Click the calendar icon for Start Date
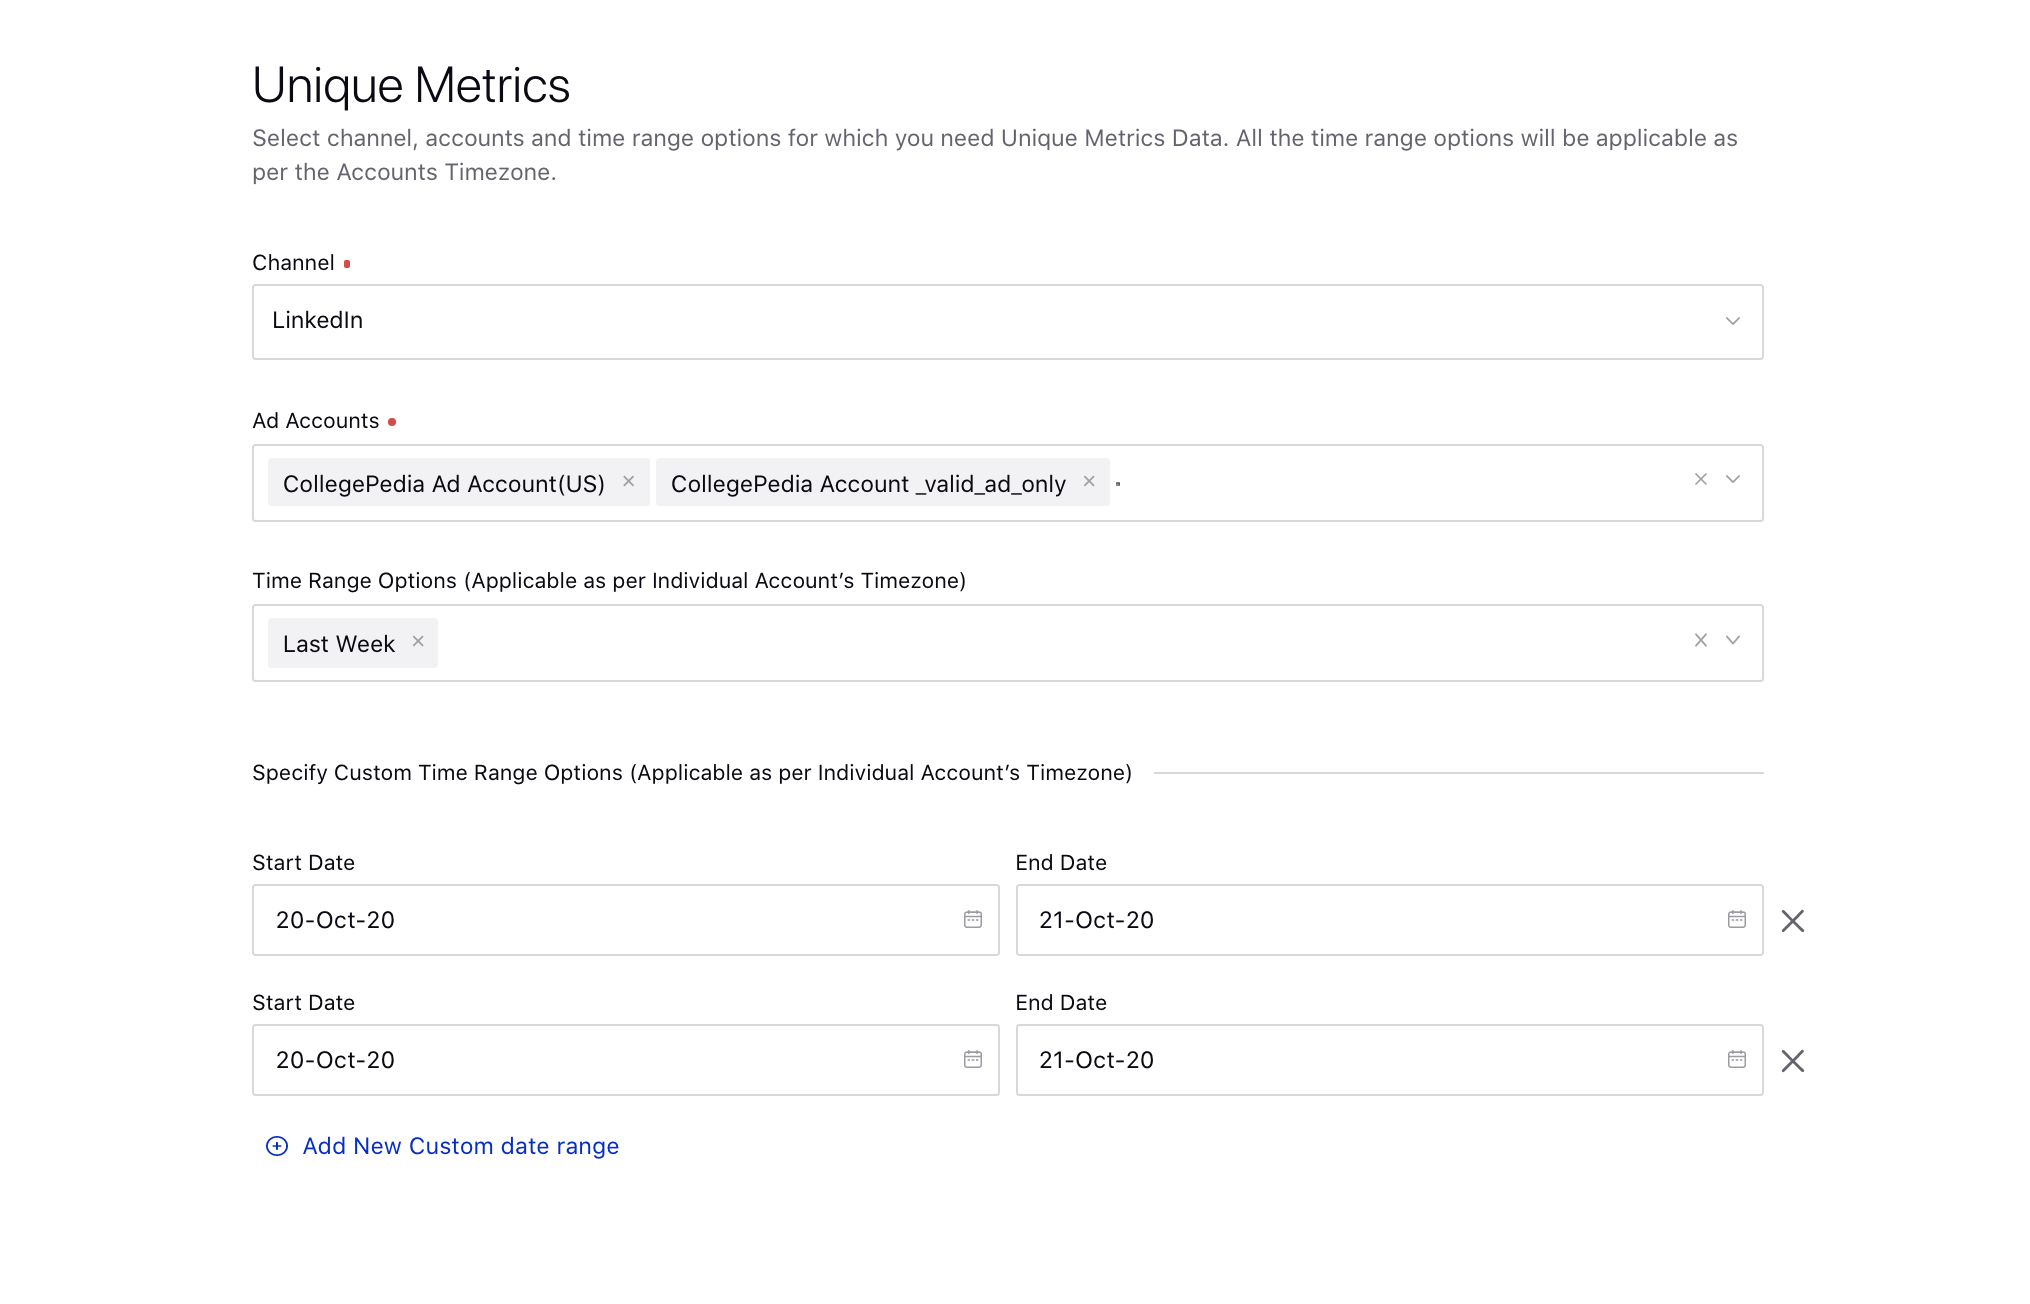Image resolution: width=2030 pixels, height=1304 pixels. click(x=972, y=919)
